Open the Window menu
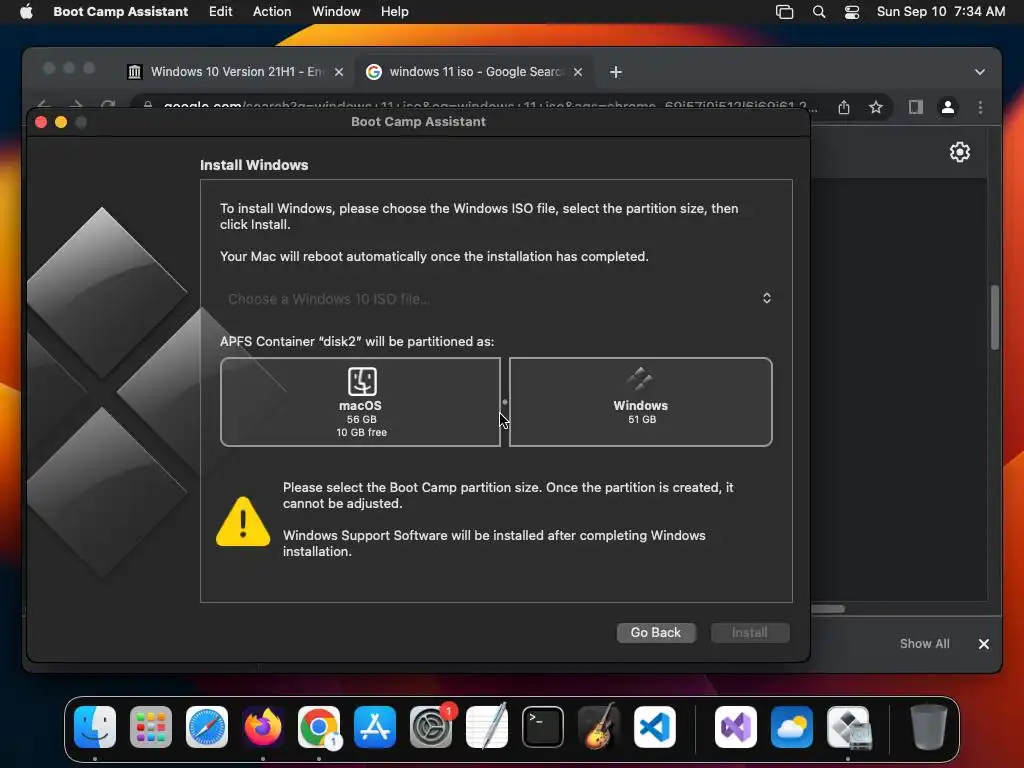Image resolution: width=1024 pixels, height=768 pixels. [x=336, y=12]
